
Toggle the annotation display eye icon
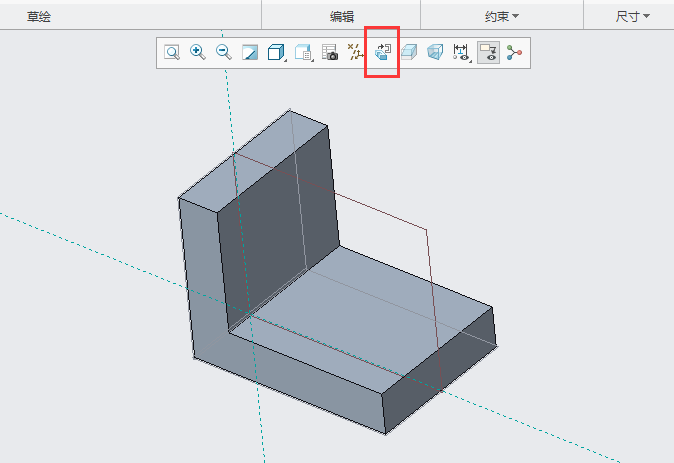click(488, 52)
